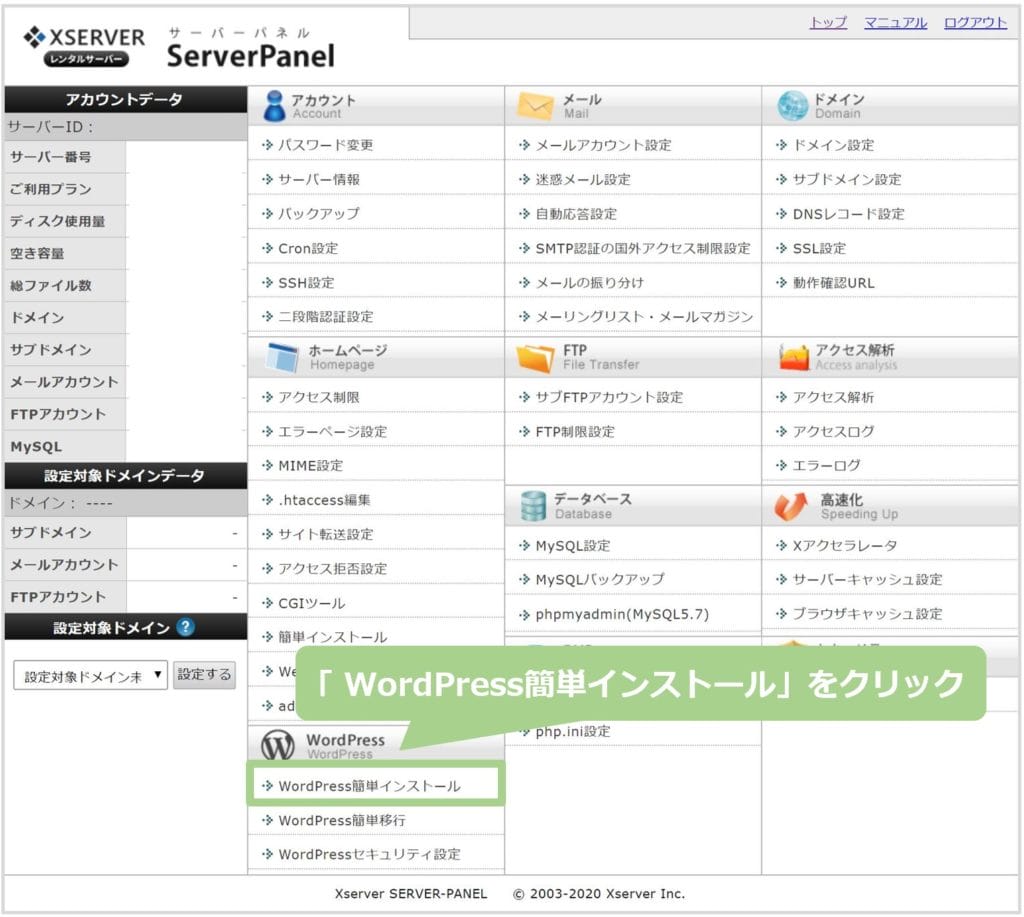The image size is (1024, 917).
Task: Open サーバーキャッシュ設定
Action: [x=867, y=579]
